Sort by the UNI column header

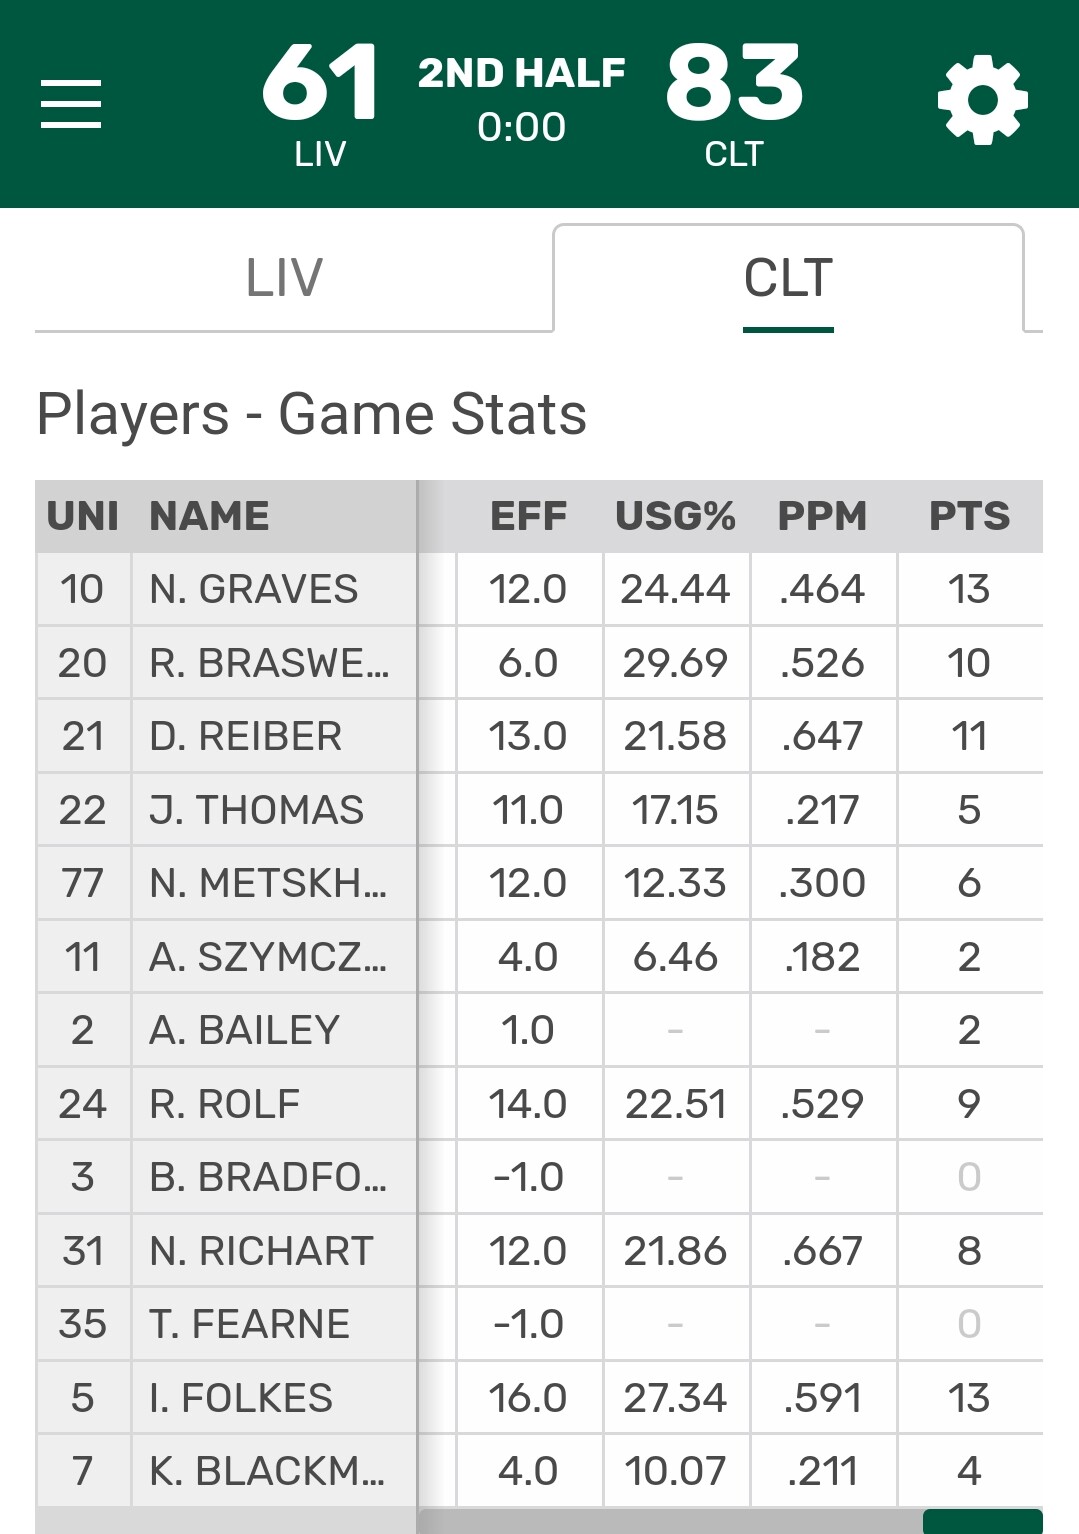pyautogui.click(x=83, y=516)
